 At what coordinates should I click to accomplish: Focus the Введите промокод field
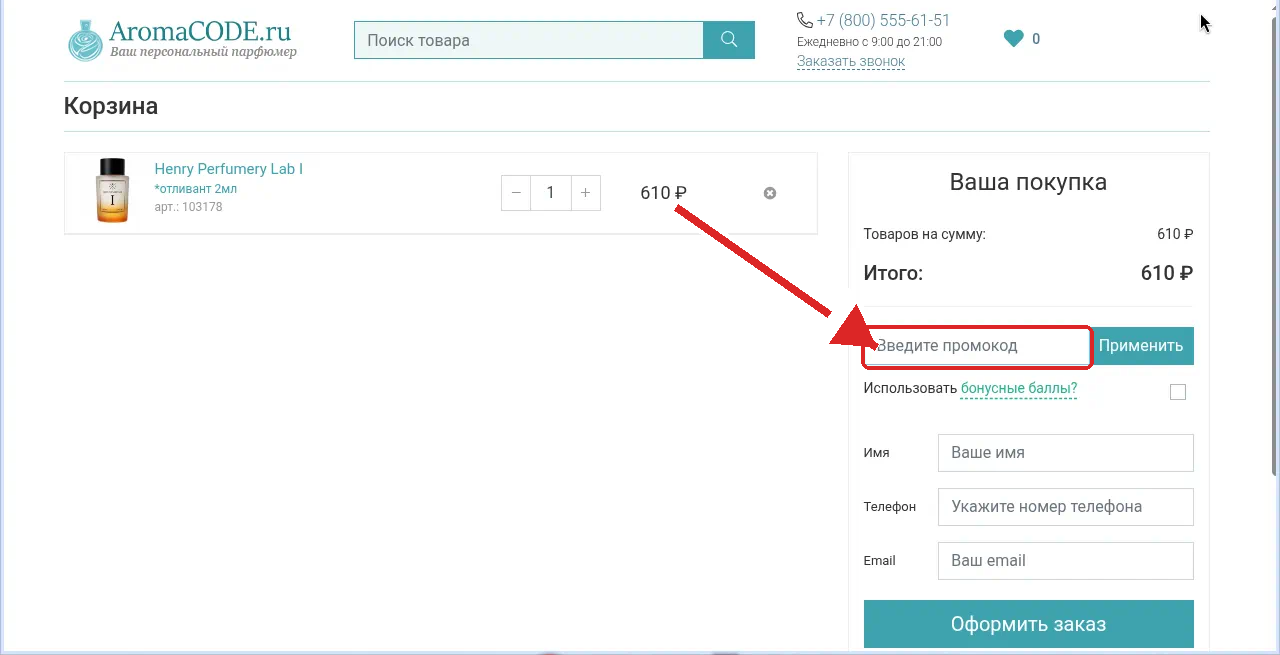click(x=977, y=346)
